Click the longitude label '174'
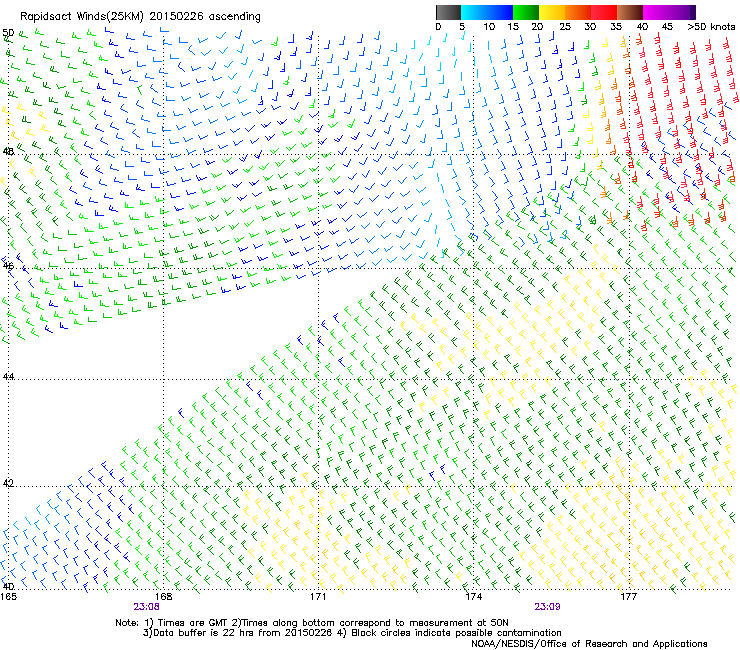The height and width of the screenshot is (650, 740). (473, 597)
